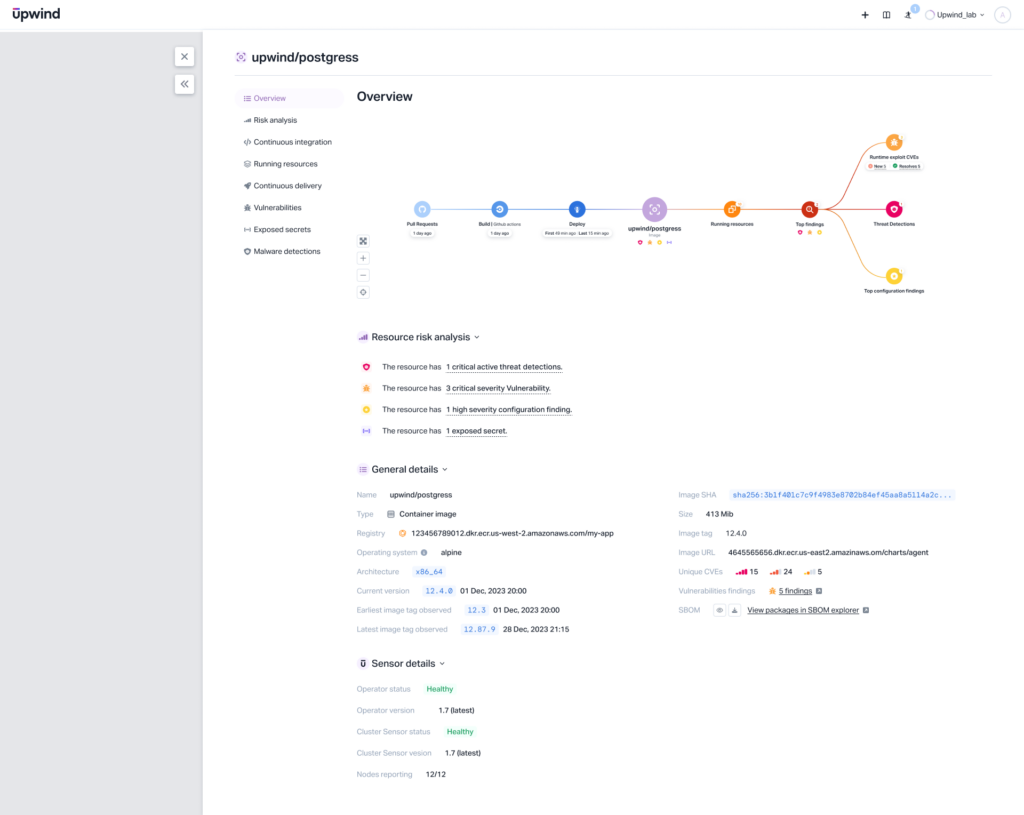
Task: Open 1 critical active threat detections link
Action: point(504,367)
